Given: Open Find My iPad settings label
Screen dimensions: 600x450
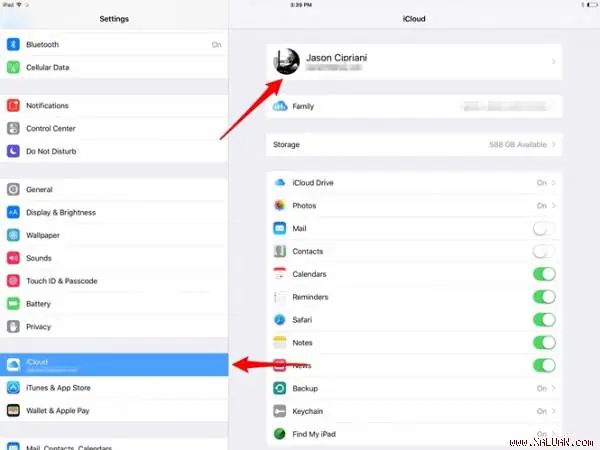Looking at the screenshot, I should point(314,434).
